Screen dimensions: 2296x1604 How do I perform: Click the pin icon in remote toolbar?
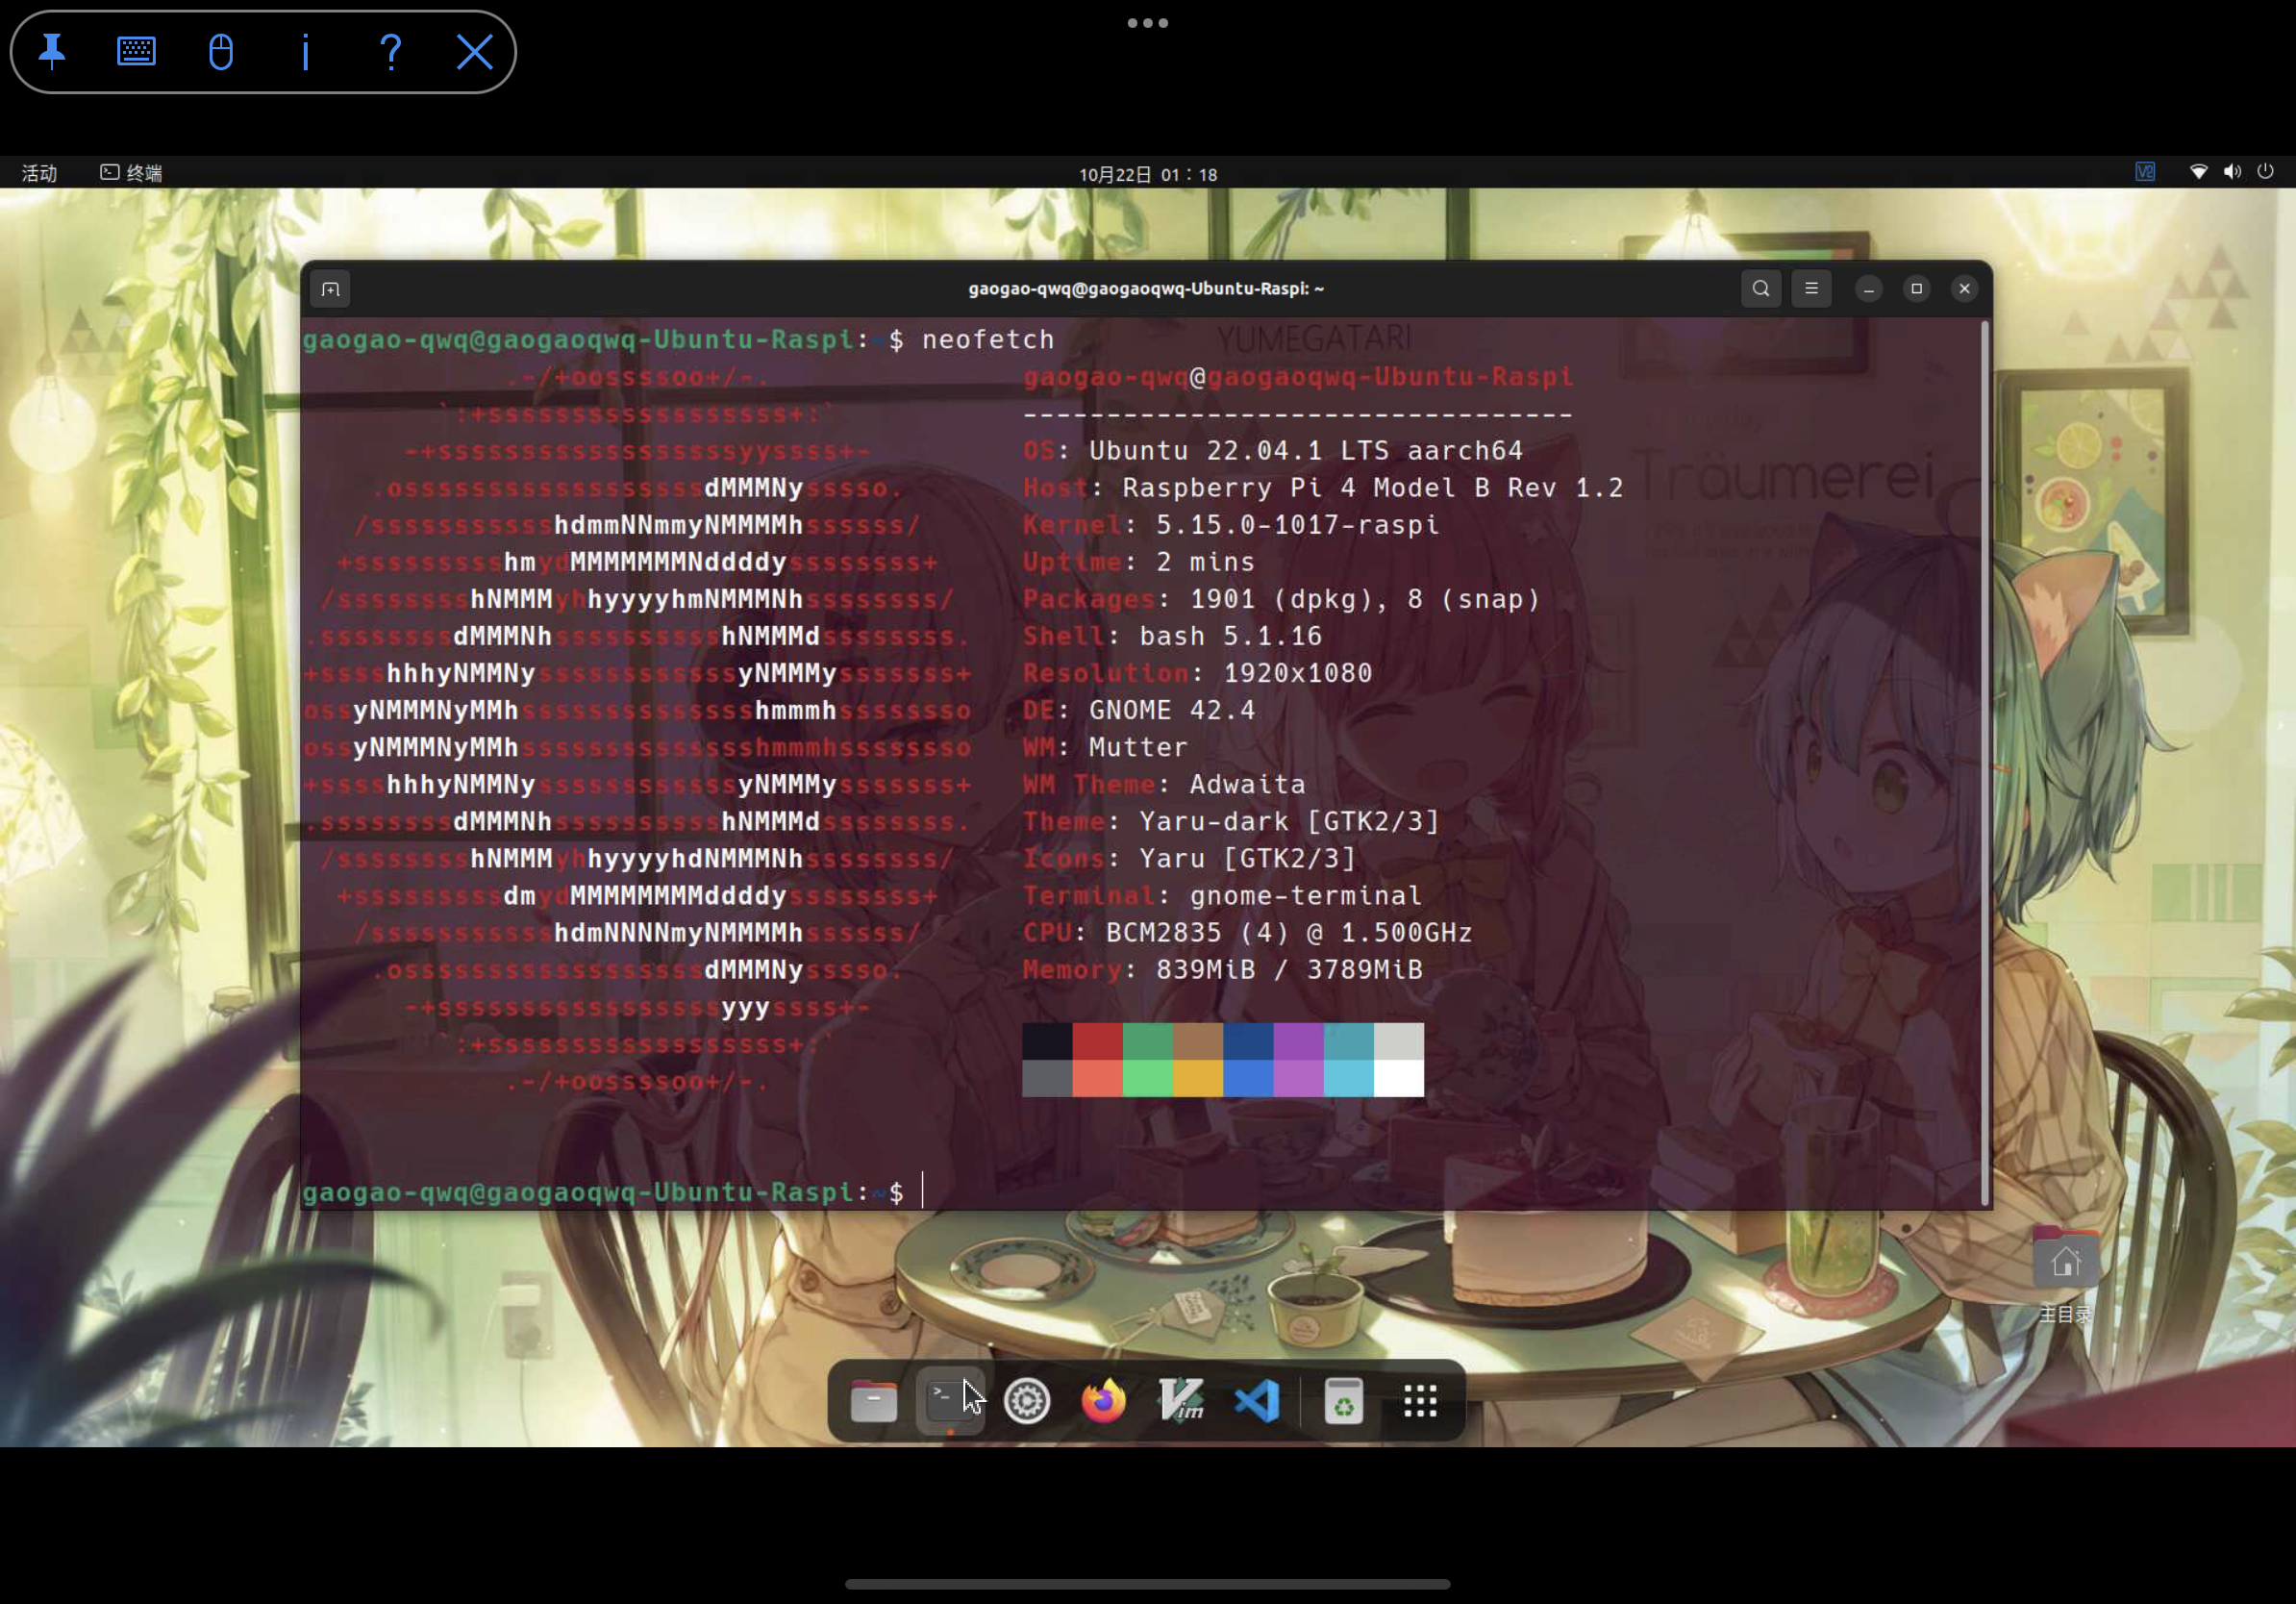(52, 51)
